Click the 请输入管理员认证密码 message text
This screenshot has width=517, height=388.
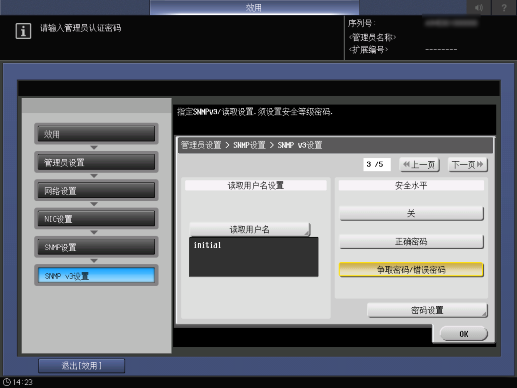(x=81, y=28)
